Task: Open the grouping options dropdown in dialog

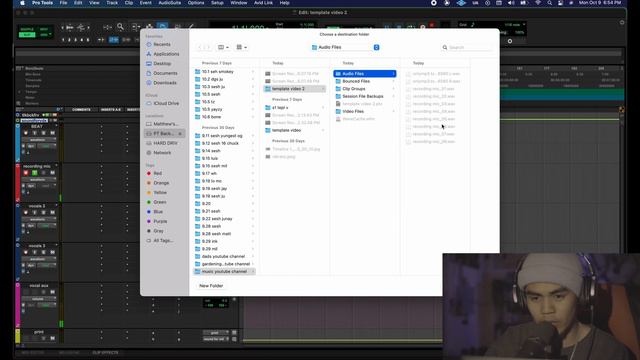Action: [242, 47]
